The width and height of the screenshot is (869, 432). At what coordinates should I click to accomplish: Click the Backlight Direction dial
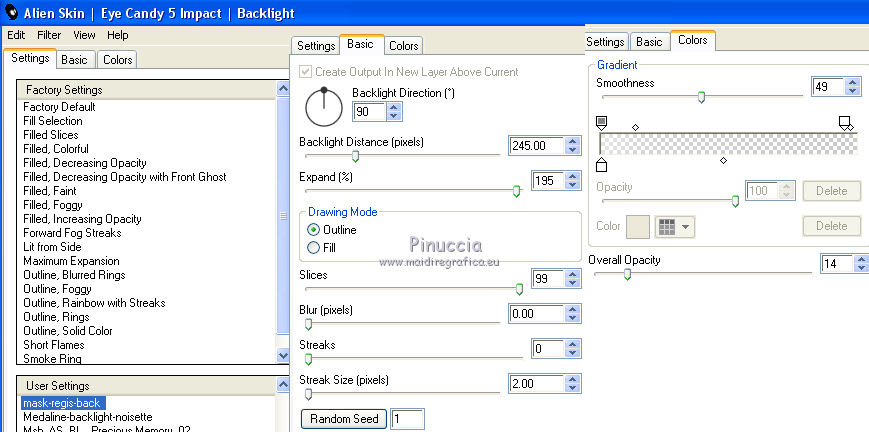click(x=324, y=108)
